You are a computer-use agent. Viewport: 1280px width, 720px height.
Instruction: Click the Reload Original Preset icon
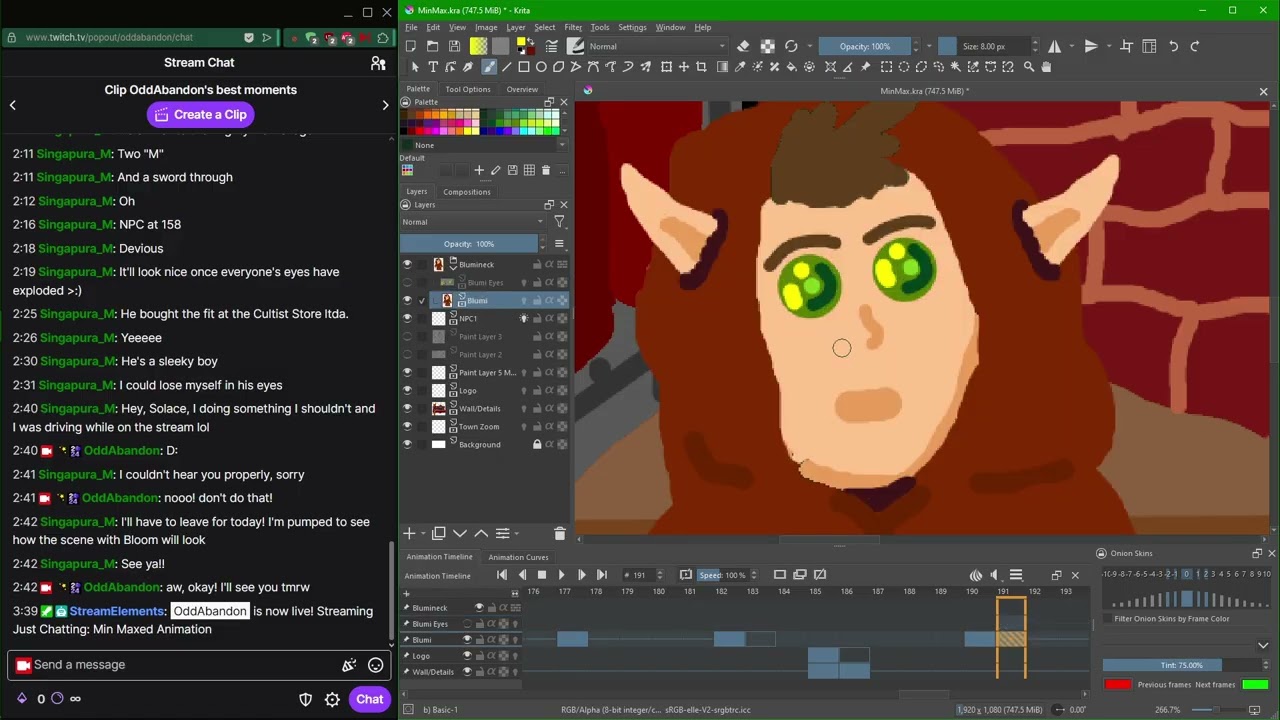791,46
